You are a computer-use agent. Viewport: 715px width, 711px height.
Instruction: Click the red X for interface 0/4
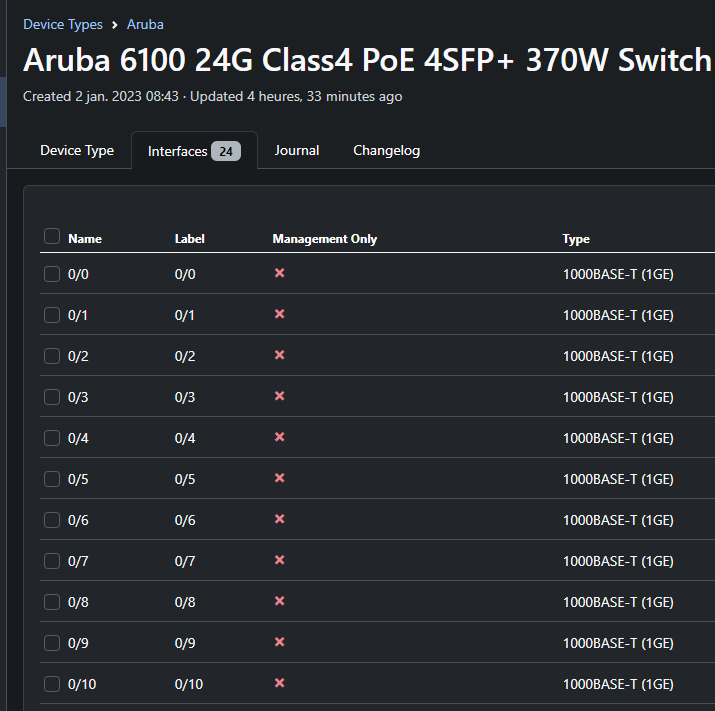280,437
